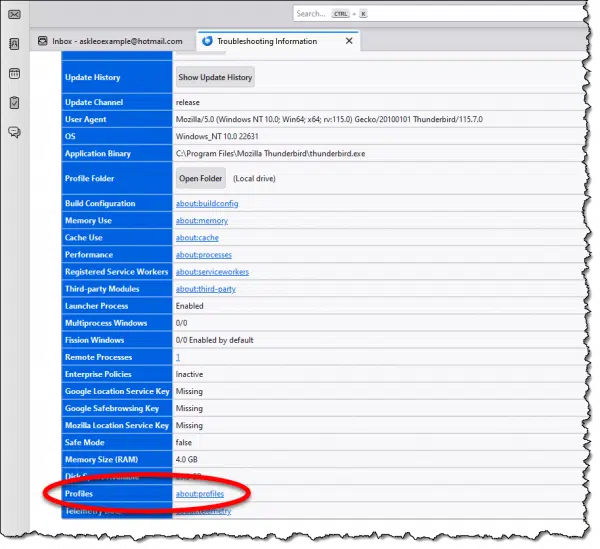The width and height of the screenshot is (600, 549).
Task: Click Registered Service Workers row header
Action: [117, 272]
